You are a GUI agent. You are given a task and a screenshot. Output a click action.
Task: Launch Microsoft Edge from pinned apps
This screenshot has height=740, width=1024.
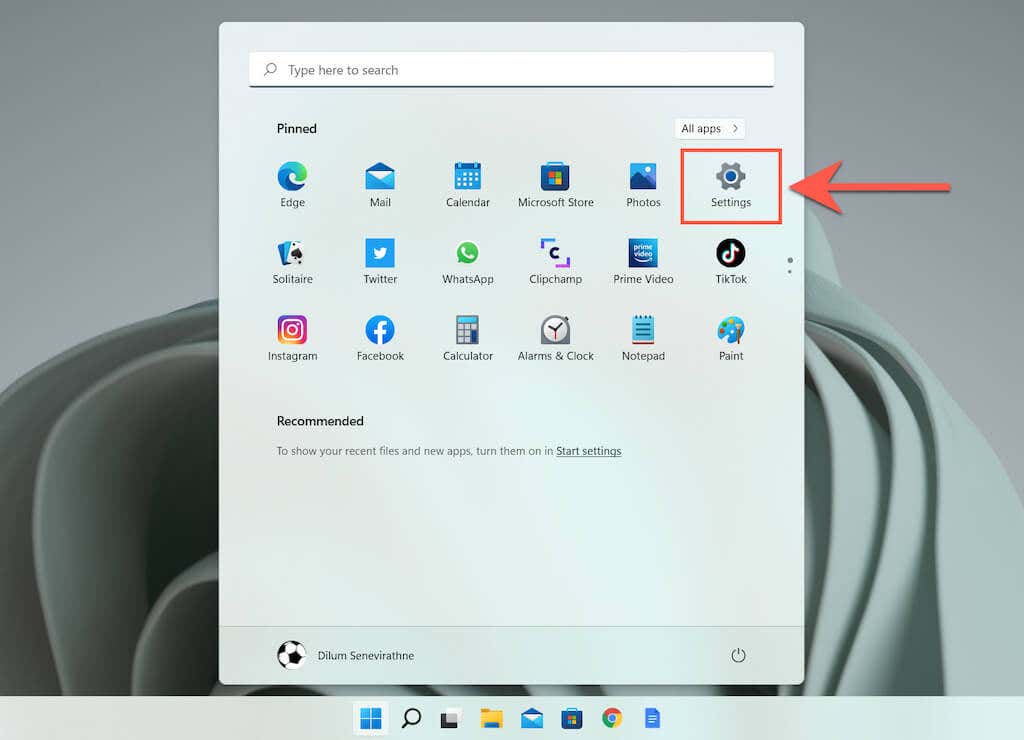click(x=292, y=185)
